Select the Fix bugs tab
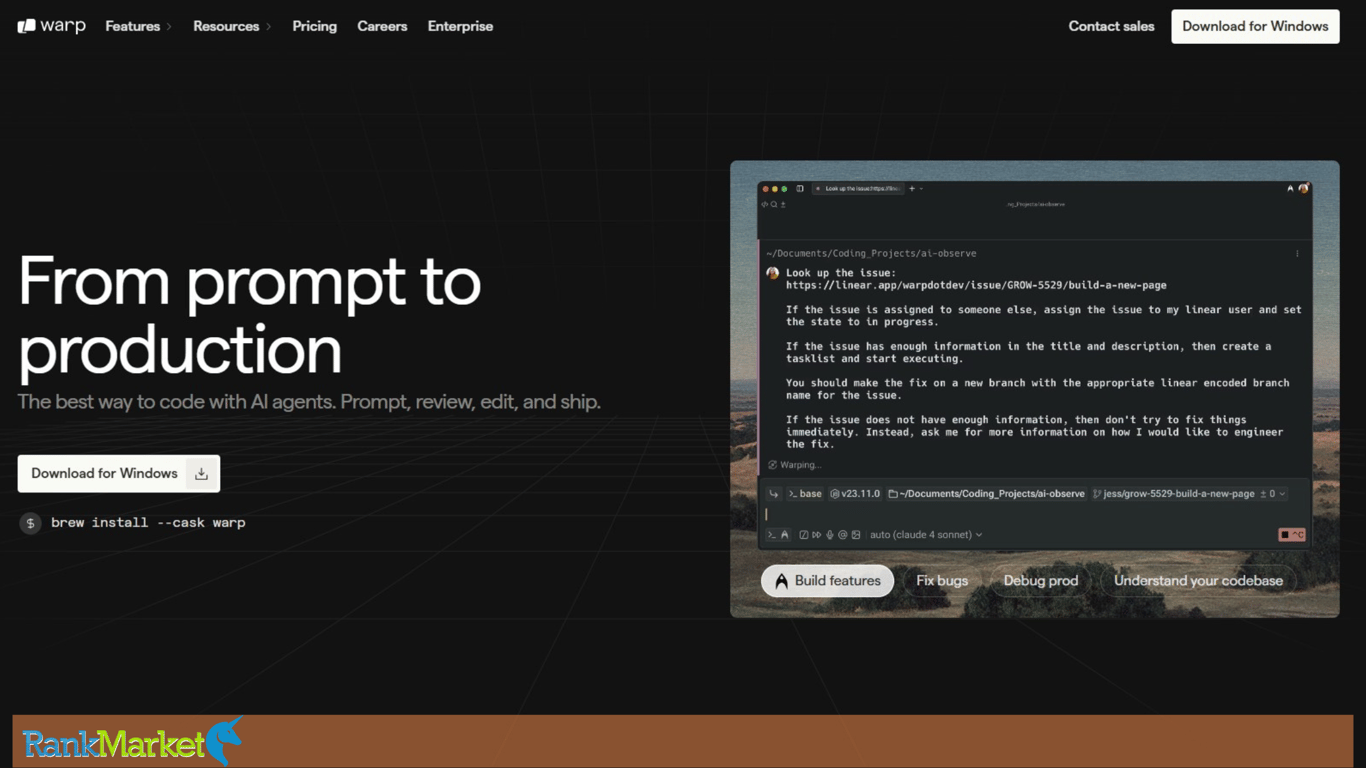This screenshot has height=768, width=1366. 942,580
